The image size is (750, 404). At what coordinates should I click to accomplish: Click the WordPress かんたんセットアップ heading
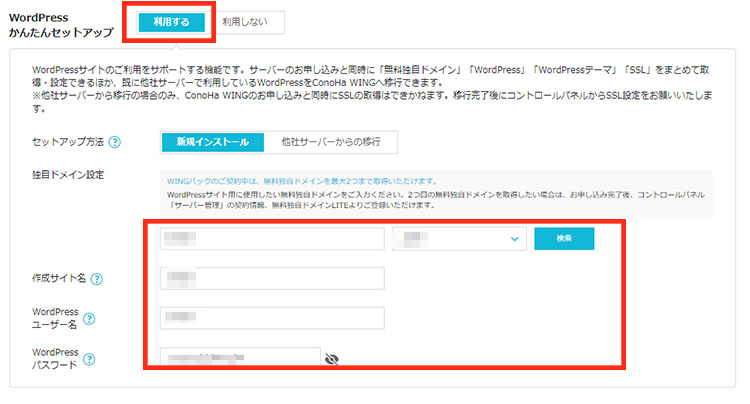tap(61, 25)
